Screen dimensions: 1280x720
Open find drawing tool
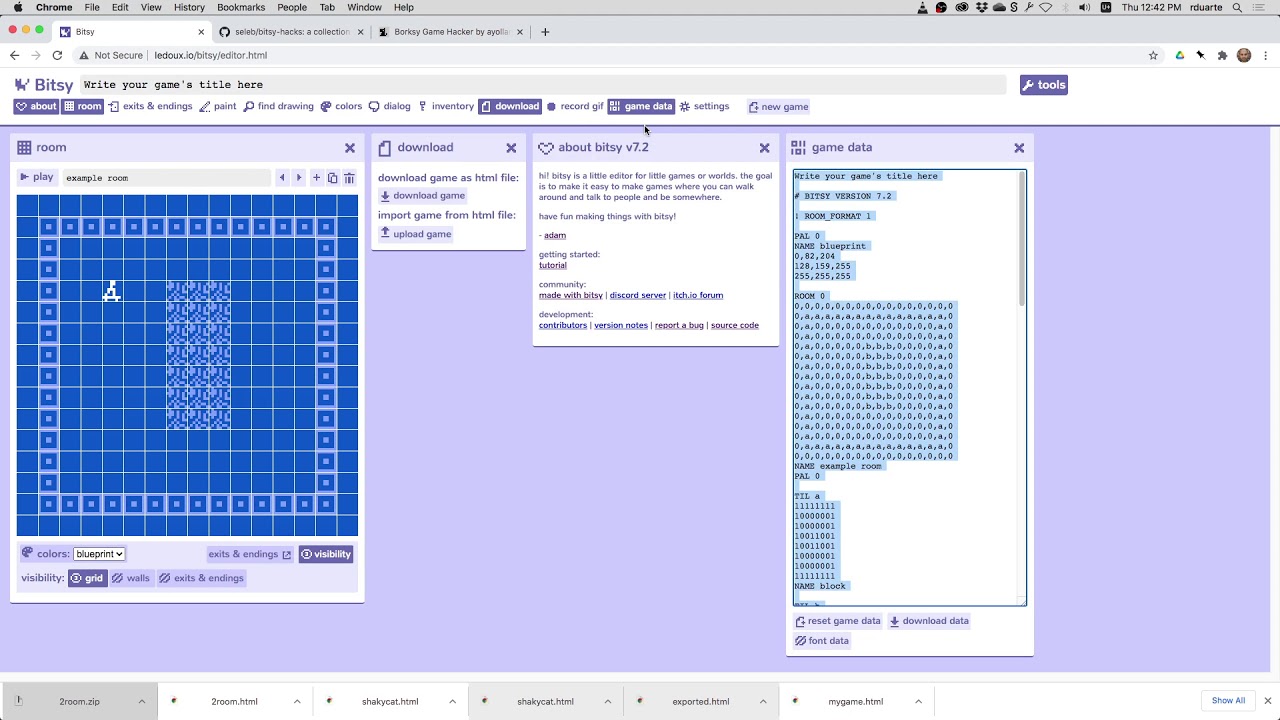[279, 106]
